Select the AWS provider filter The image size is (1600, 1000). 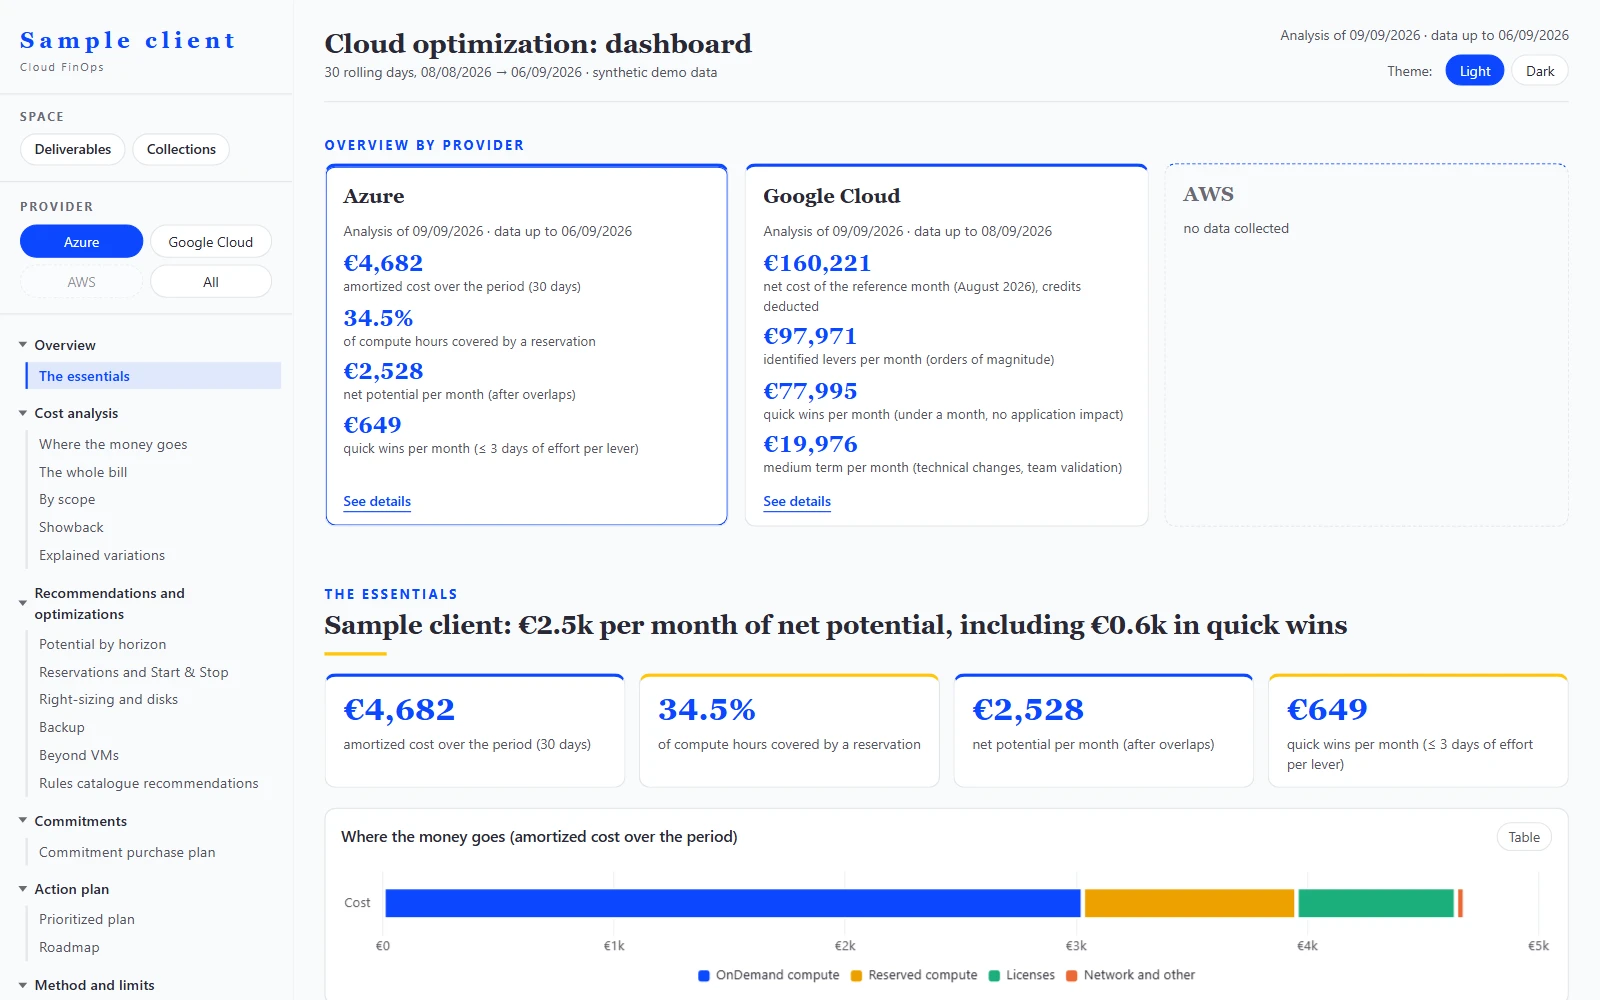[x=81, y=282]
